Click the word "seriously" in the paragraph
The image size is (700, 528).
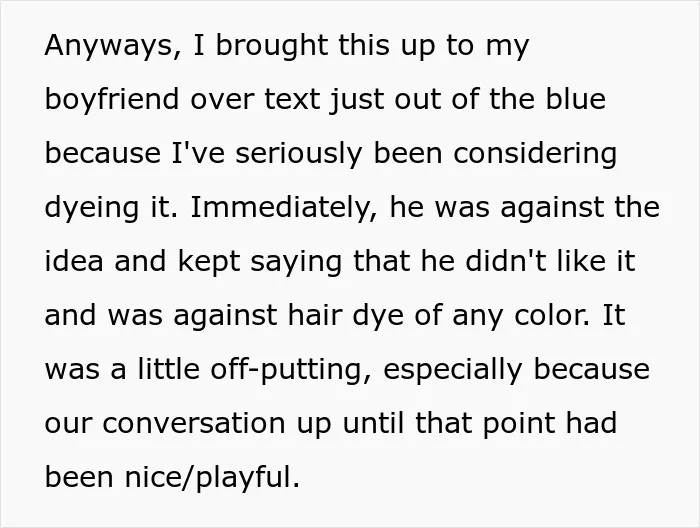[298, 154]
